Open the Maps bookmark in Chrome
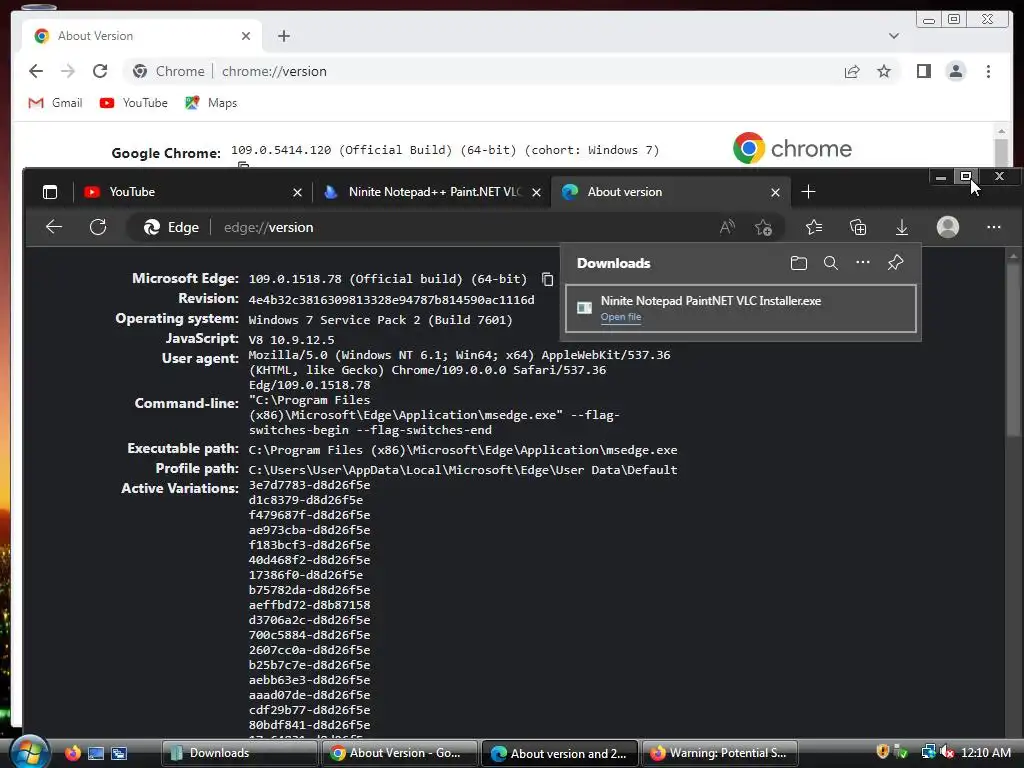The height and width of the screenshot is (768, 1024). coord(211,103)
